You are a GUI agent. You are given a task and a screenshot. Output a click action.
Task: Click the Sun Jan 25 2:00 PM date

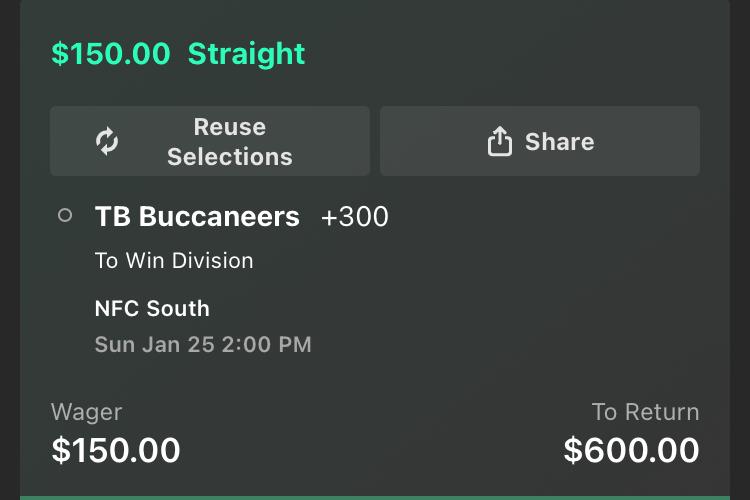[203, 345]
